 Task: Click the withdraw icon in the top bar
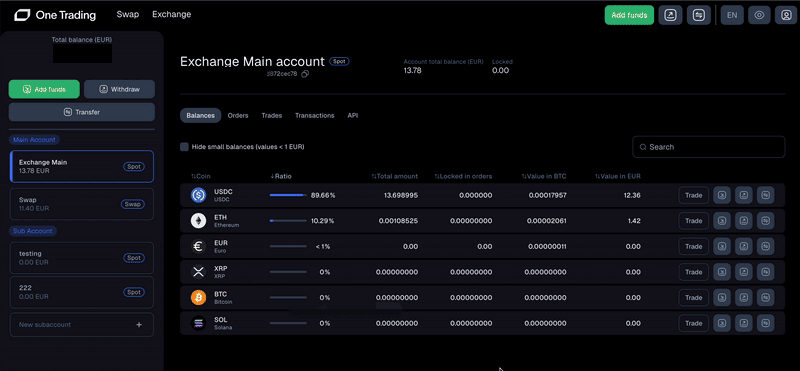[670, 15]
